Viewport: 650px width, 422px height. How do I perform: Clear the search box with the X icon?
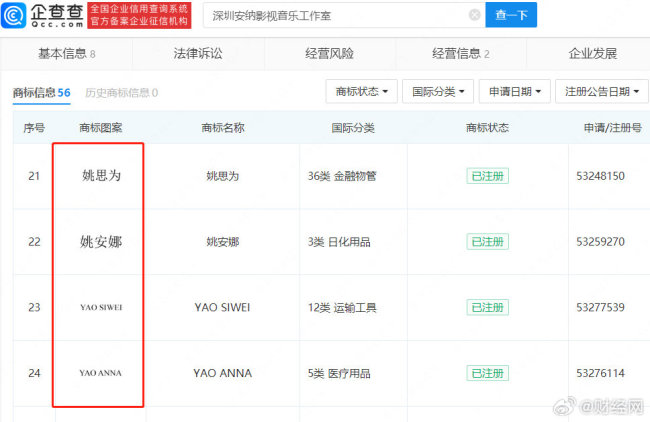(x=474, y=15)
